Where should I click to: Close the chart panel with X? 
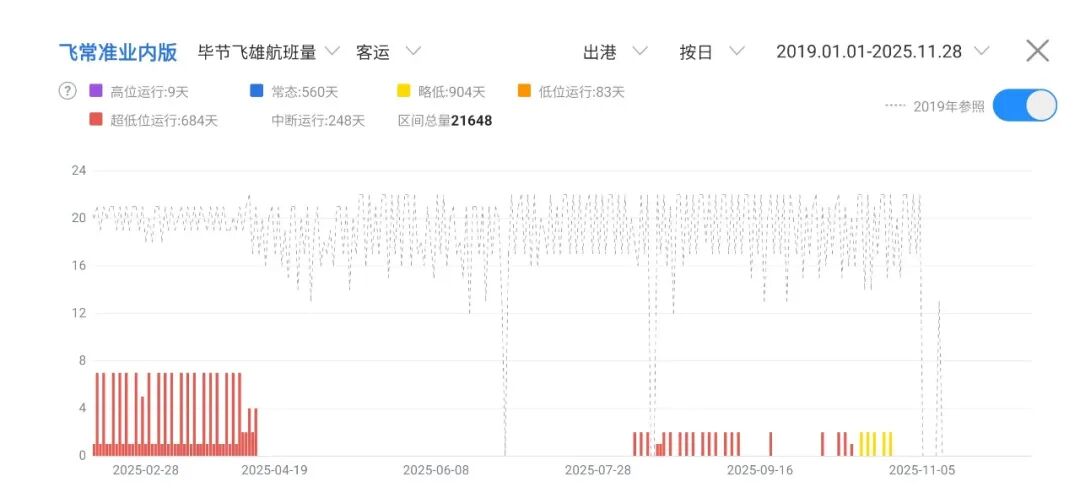1037,51
